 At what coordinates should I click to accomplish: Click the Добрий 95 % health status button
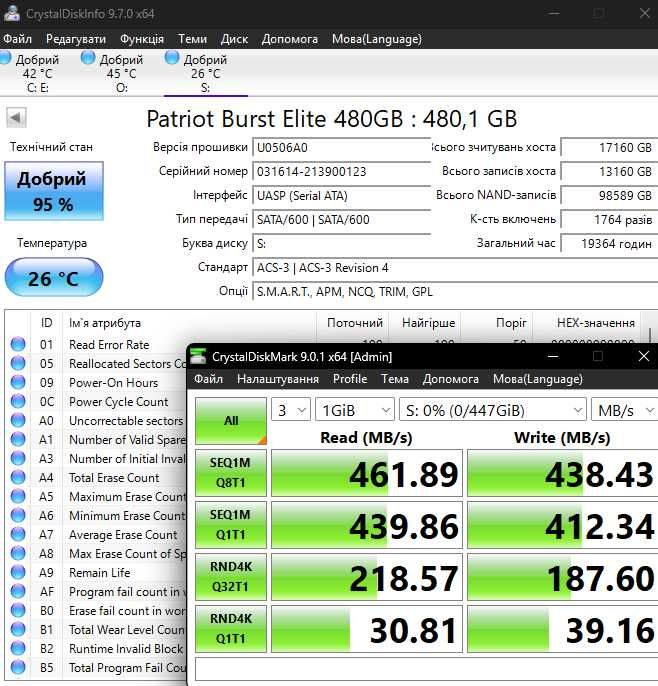point(54,191)
